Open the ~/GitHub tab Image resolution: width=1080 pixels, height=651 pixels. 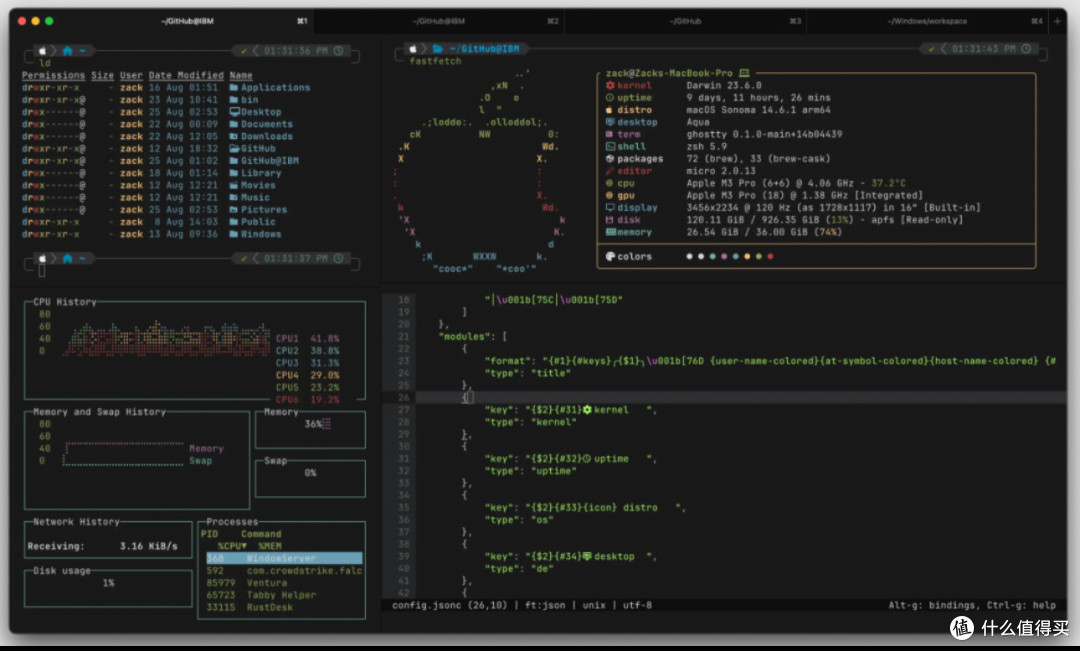point(685,21)
